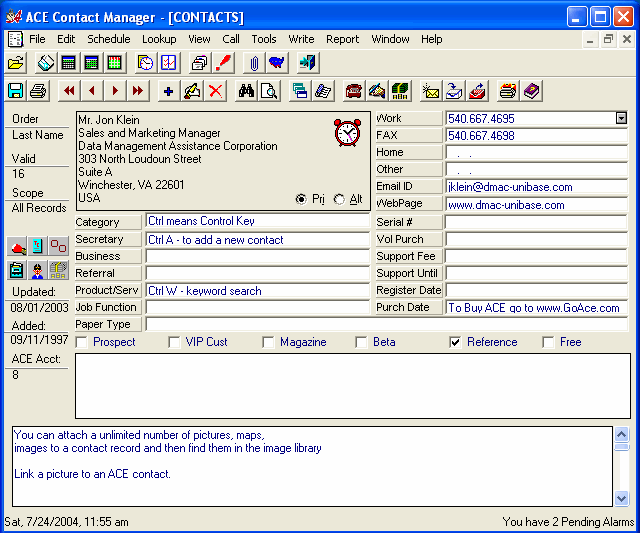Click the red telephone dial icon
This screenshot has width=640, height=533.
(x=353, y=91)
